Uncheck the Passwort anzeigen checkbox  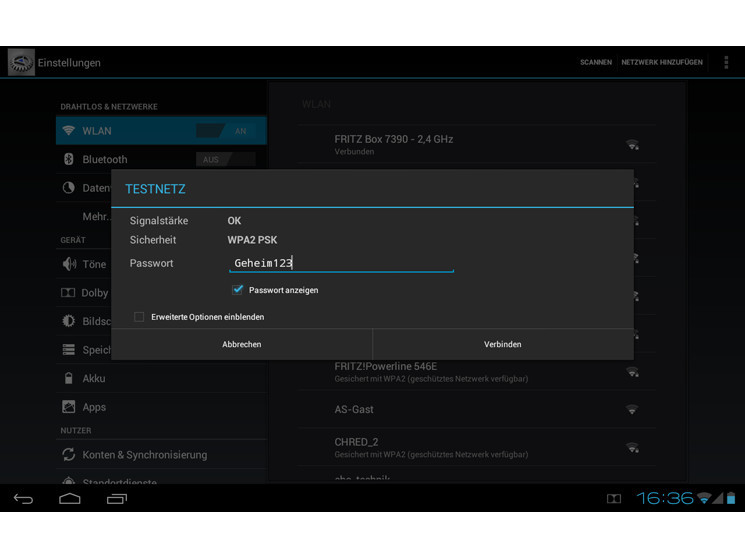pos(237,290)
